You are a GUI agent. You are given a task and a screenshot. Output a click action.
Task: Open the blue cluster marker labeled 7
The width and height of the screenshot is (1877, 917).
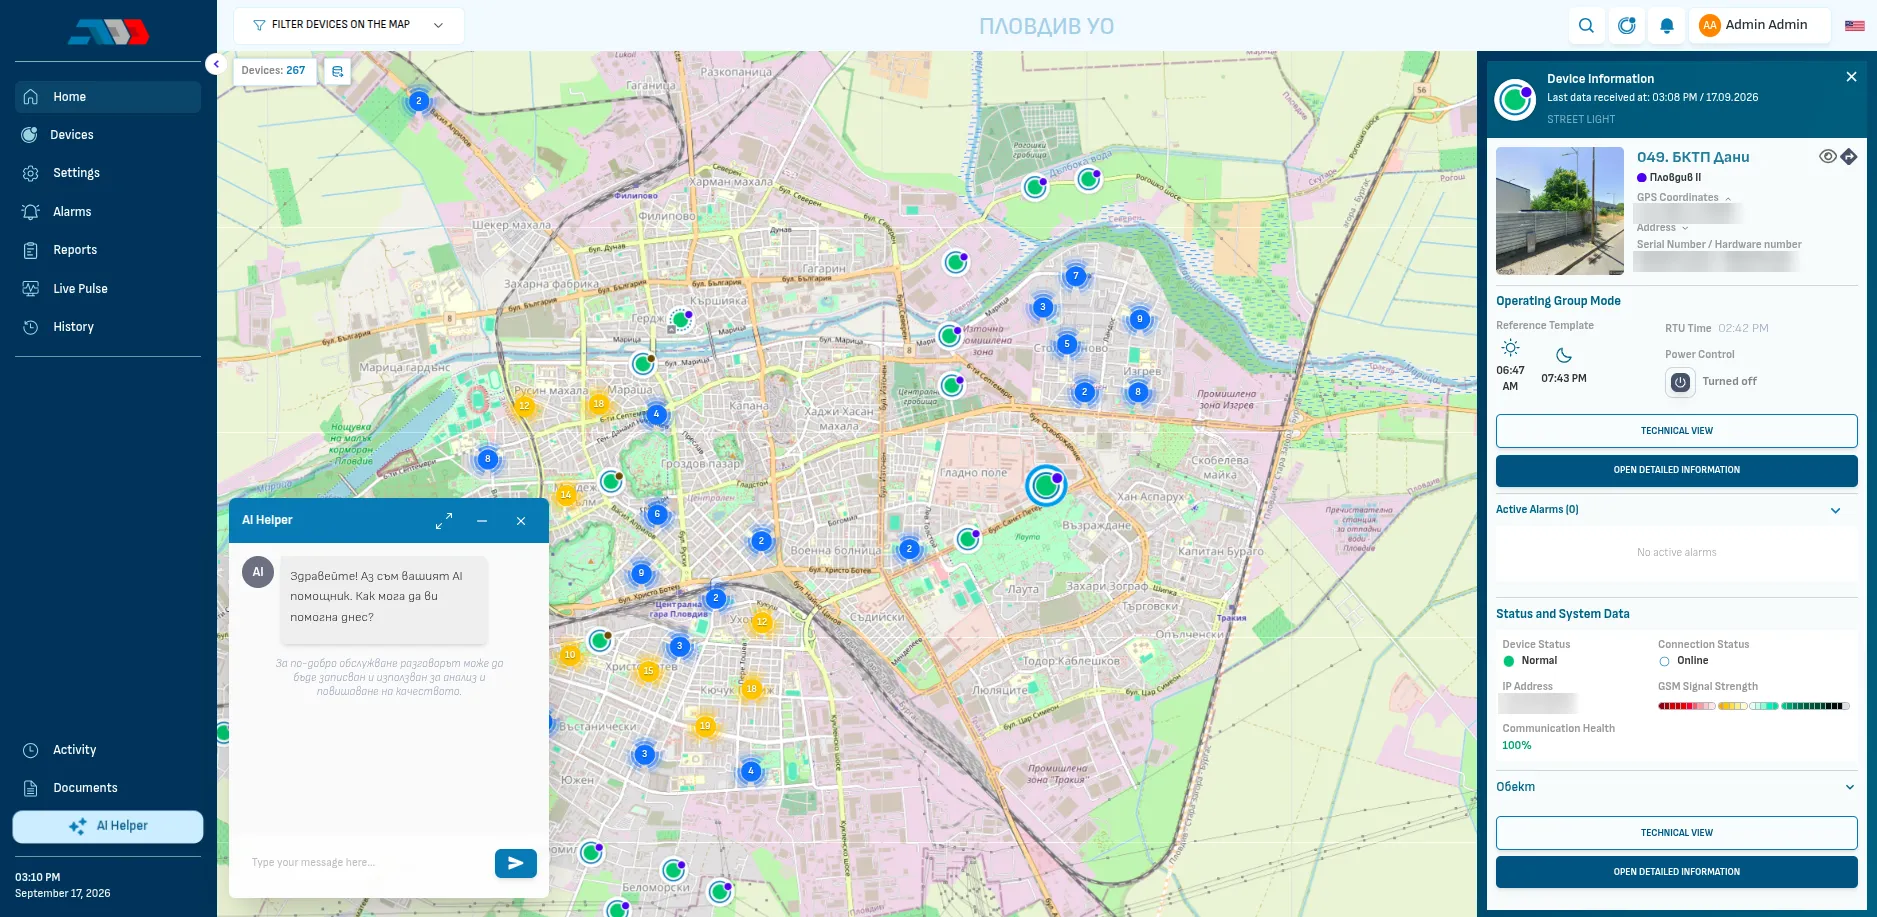[x=1076, y=276]
